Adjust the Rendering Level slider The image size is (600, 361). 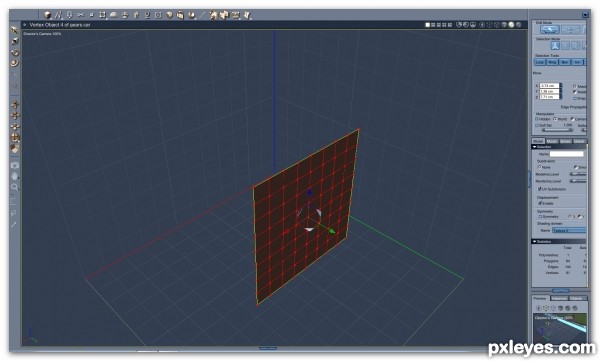[x=578, y=181]
